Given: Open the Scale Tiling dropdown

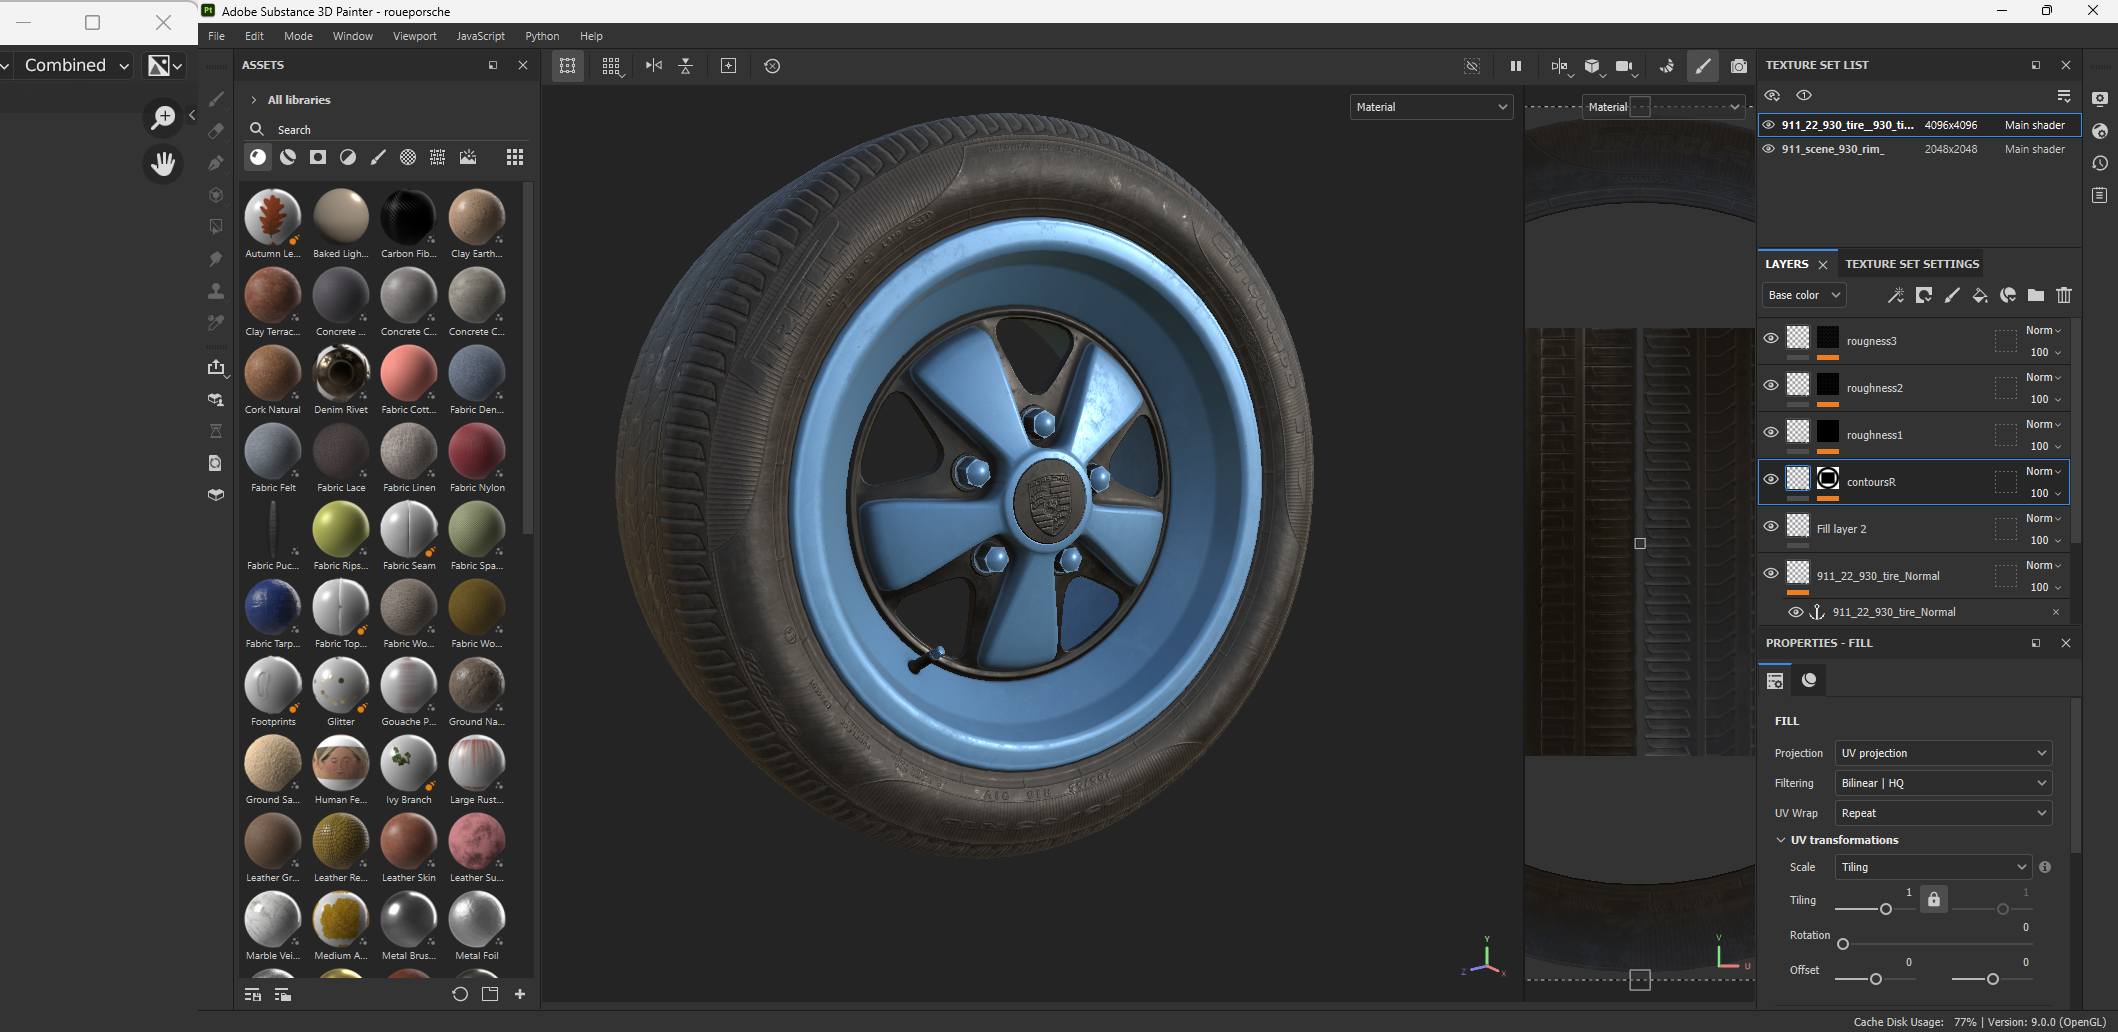Looking at the screenshot, I should coord(1934,867).
